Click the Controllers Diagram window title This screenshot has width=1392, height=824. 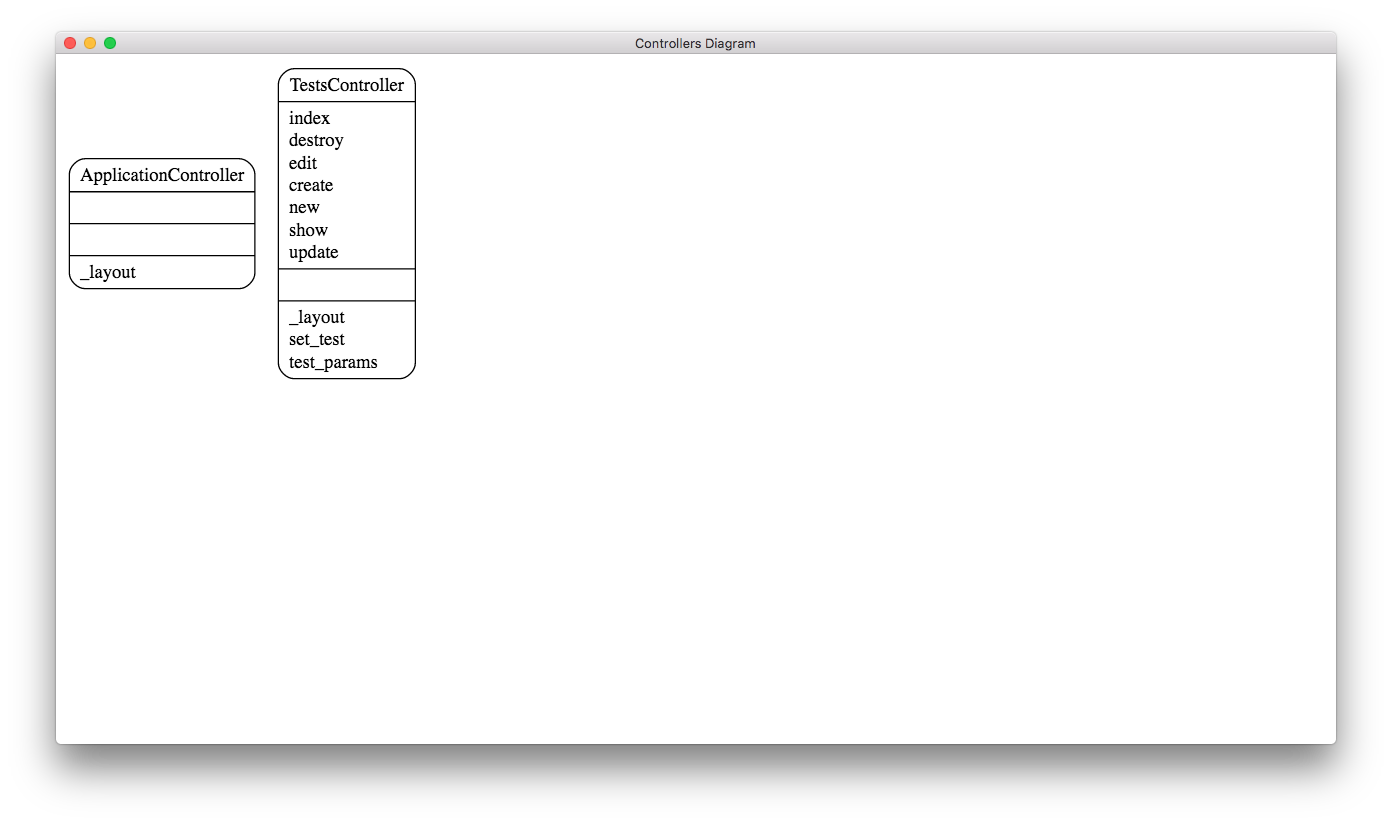[x=695, y=43]
